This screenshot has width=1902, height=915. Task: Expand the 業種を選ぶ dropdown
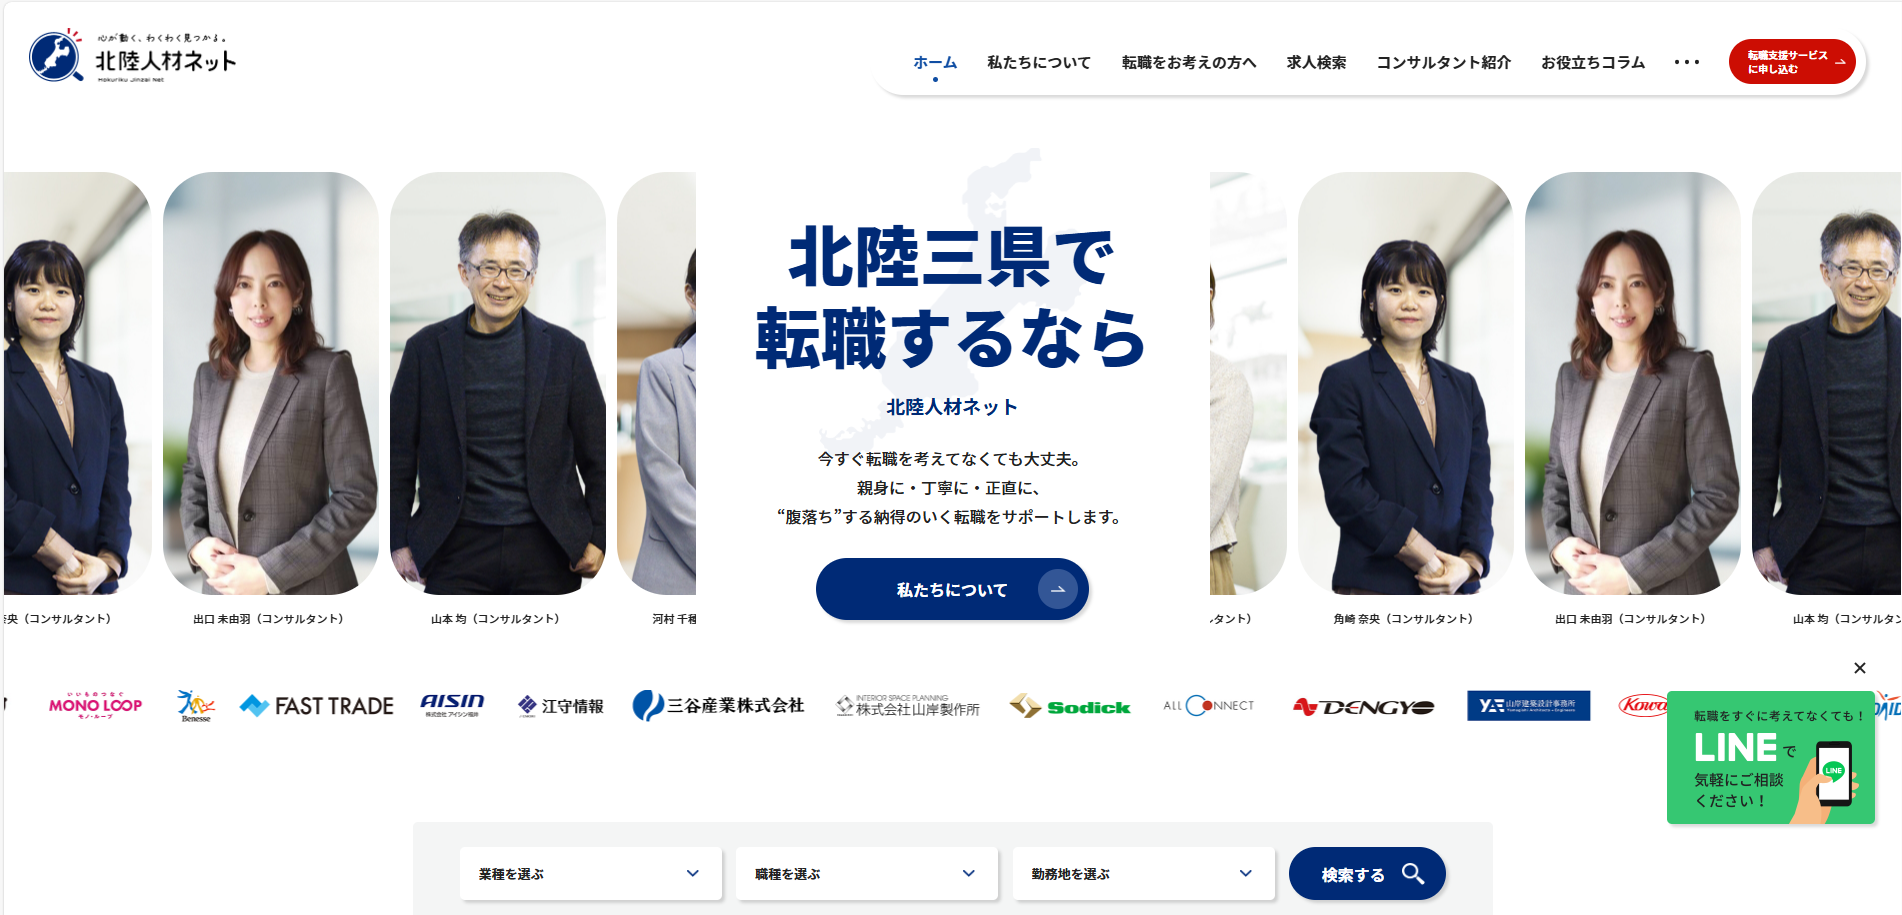coord(590,873)
